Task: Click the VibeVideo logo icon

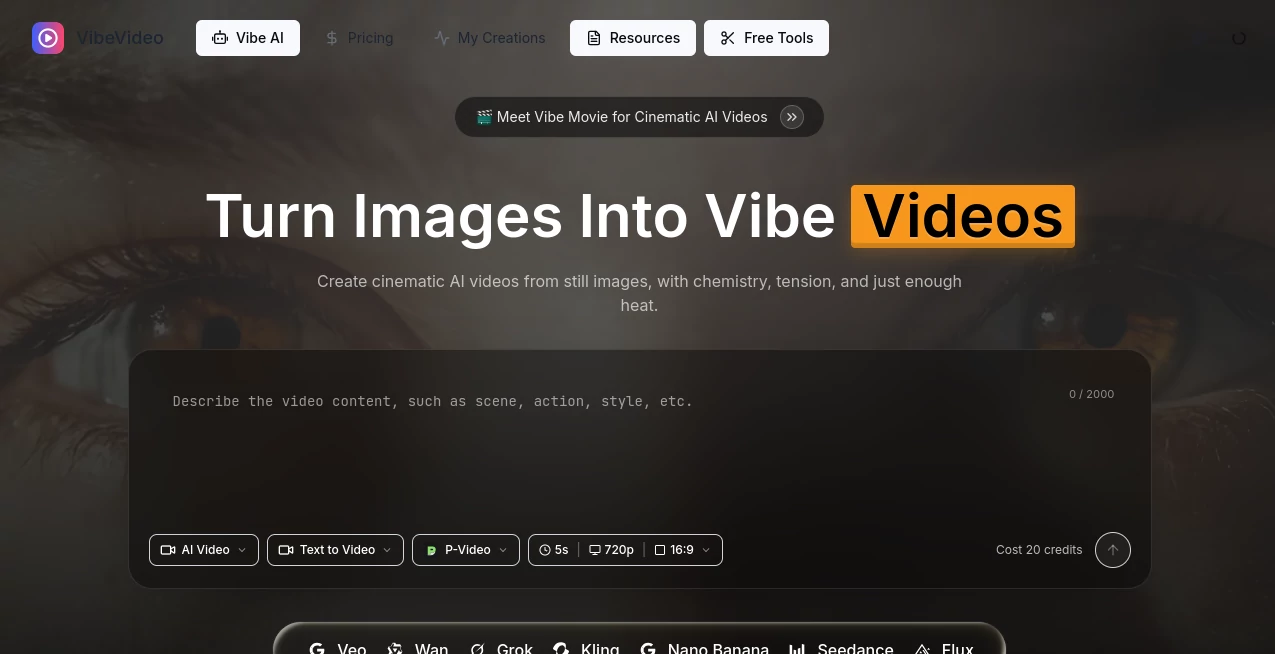Action: point(48,38)
